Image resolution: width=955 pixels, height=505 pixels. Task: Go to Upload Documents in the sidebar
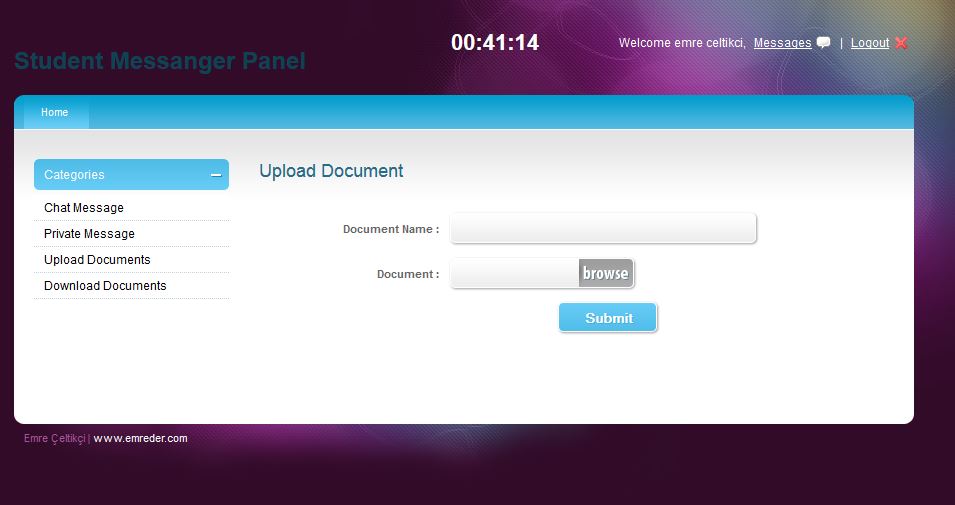coord(97,260)
